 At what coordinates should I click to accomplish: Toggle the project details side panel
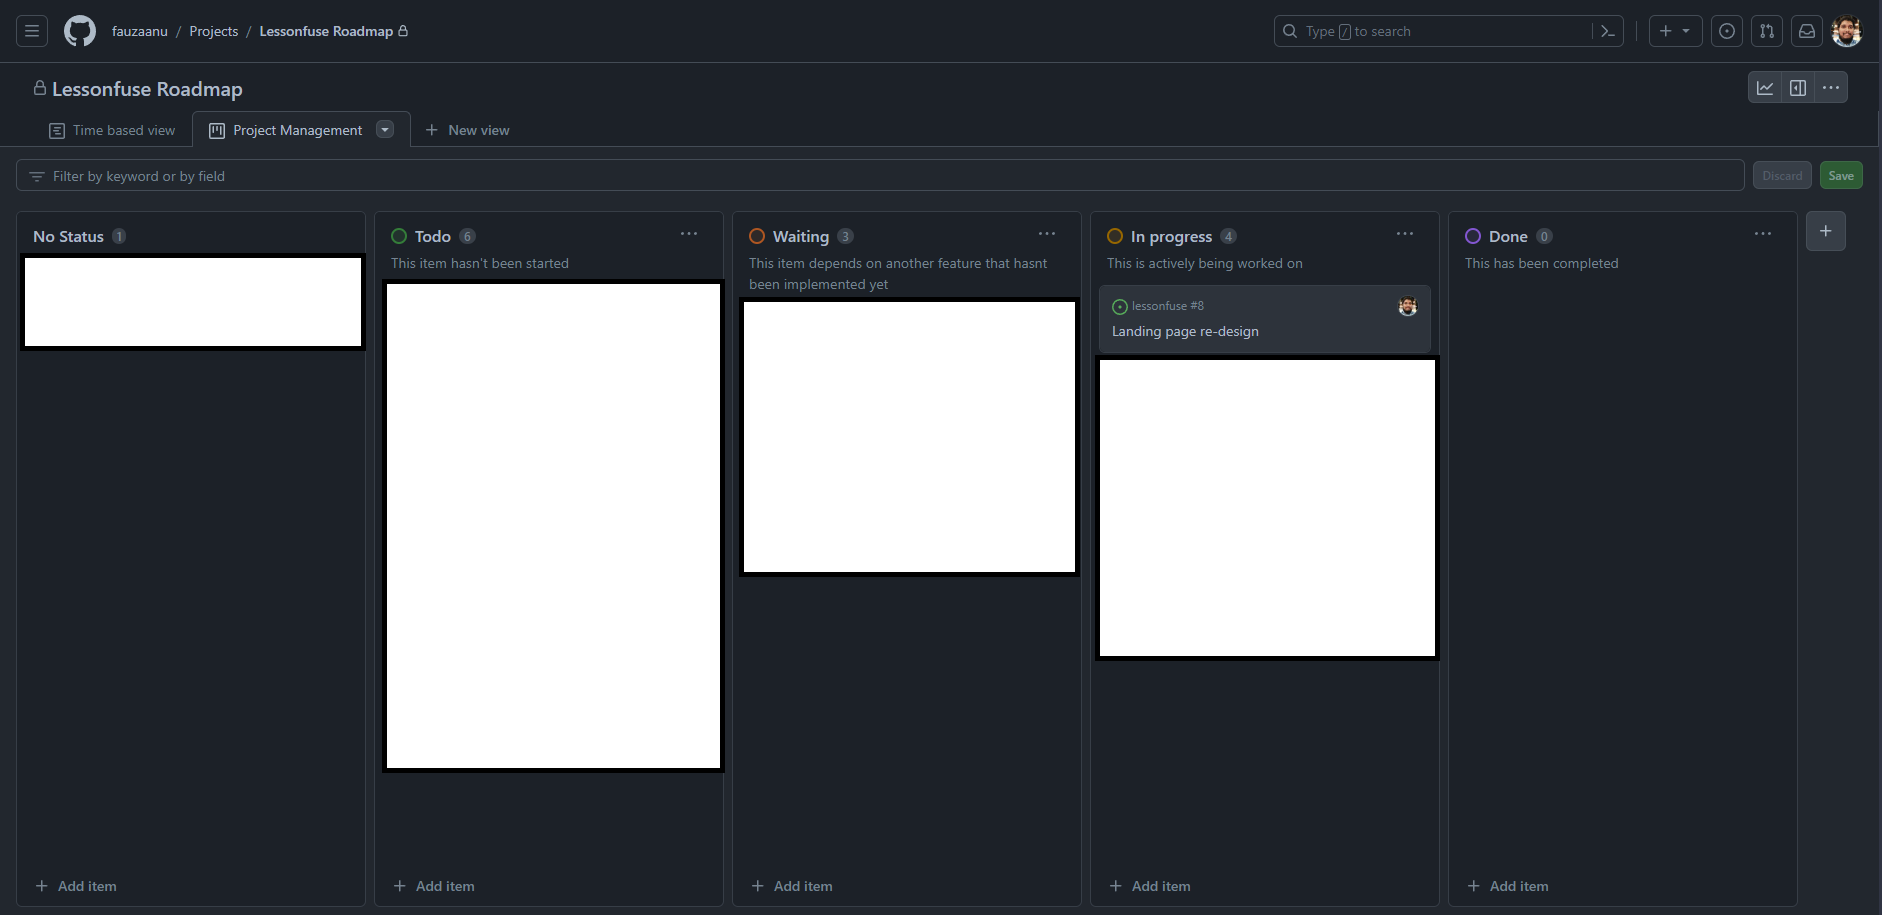tap(1798, 88)
